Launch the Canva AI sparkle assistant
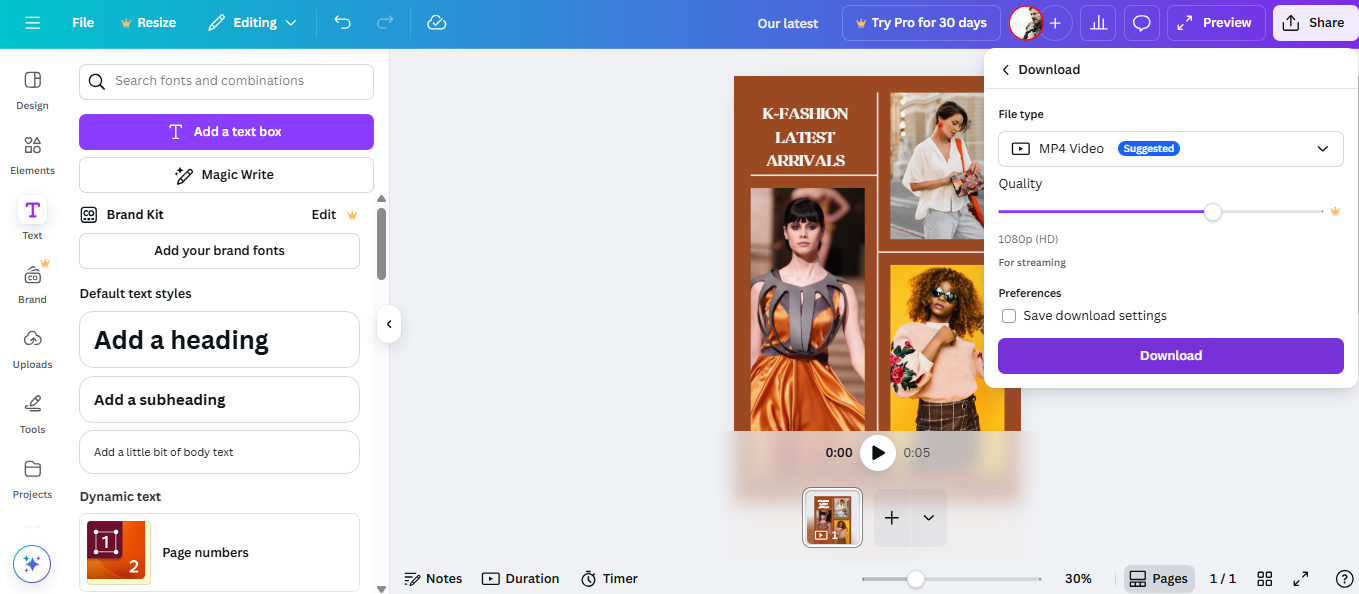Screen dimensions: 1359x594 click(x=32, y=564)
